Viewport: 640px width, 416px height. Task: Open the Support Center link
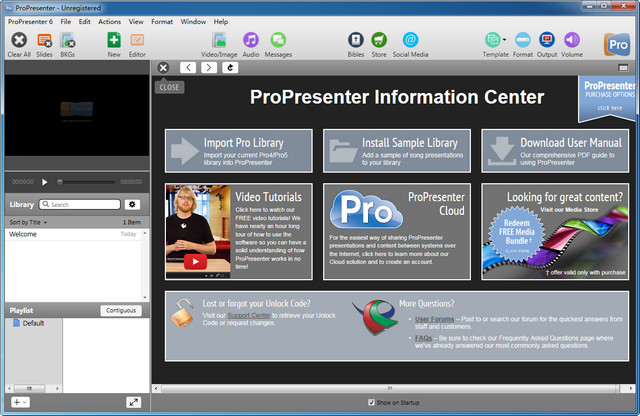(249, 316)
